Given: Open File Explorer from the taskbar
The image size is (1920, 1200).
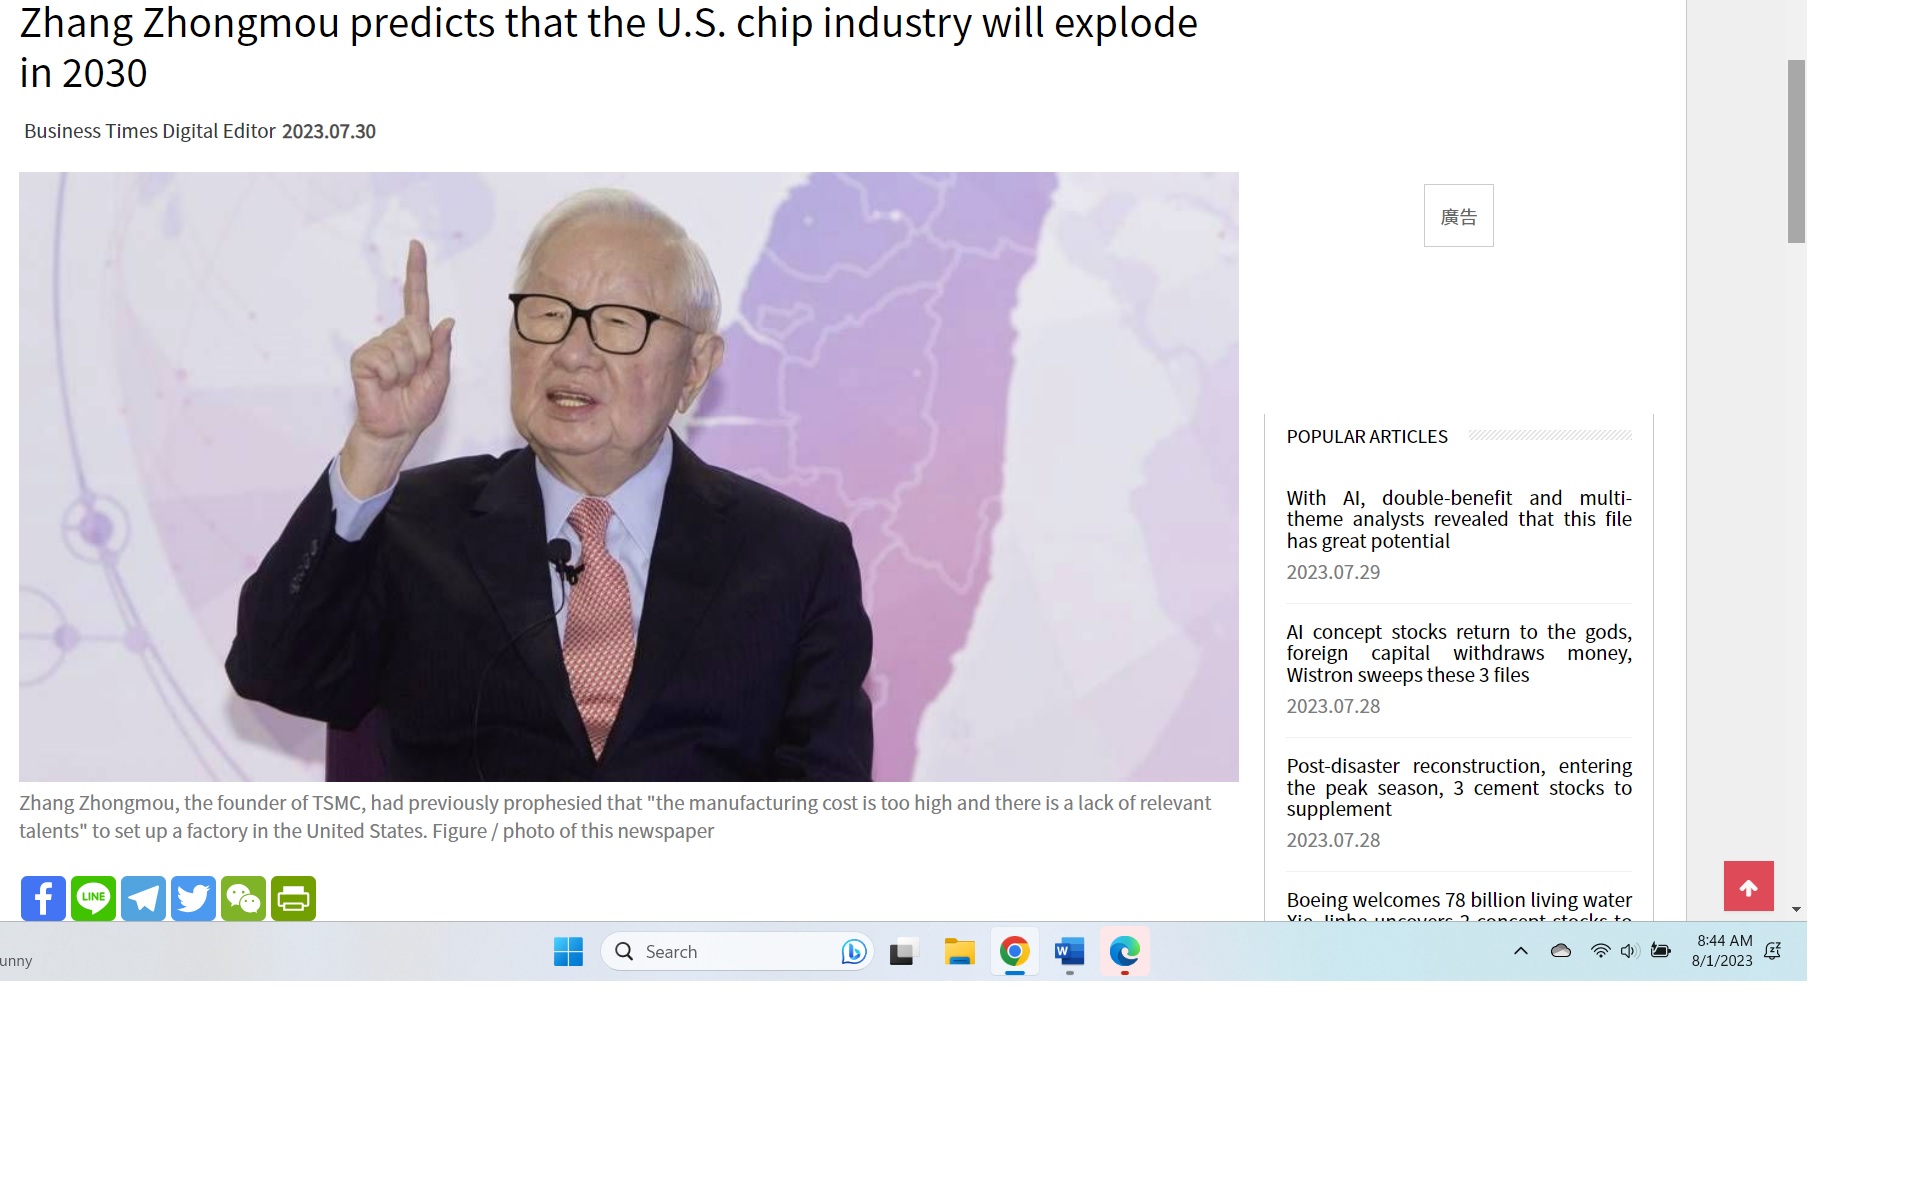Looking at the screenshot, I should tap(959, 951).
